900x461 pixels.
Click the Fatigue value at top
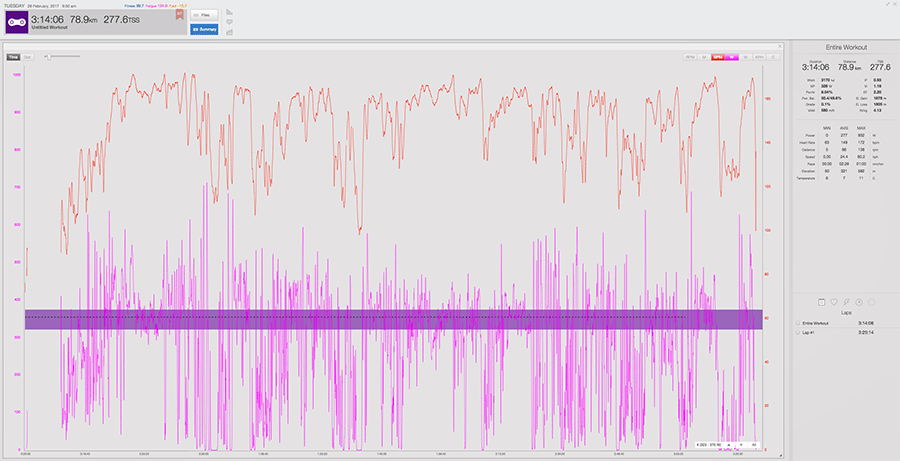(156, 6)
